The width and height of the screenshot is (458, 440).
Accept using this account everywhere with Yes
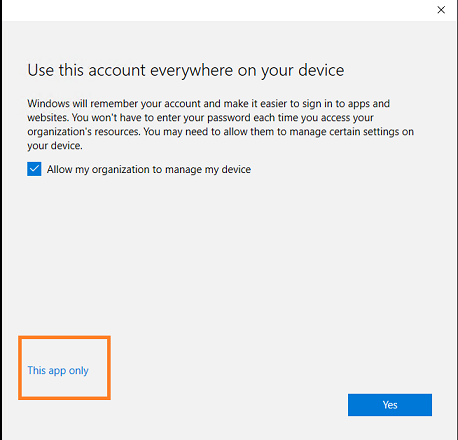[390, 405]
